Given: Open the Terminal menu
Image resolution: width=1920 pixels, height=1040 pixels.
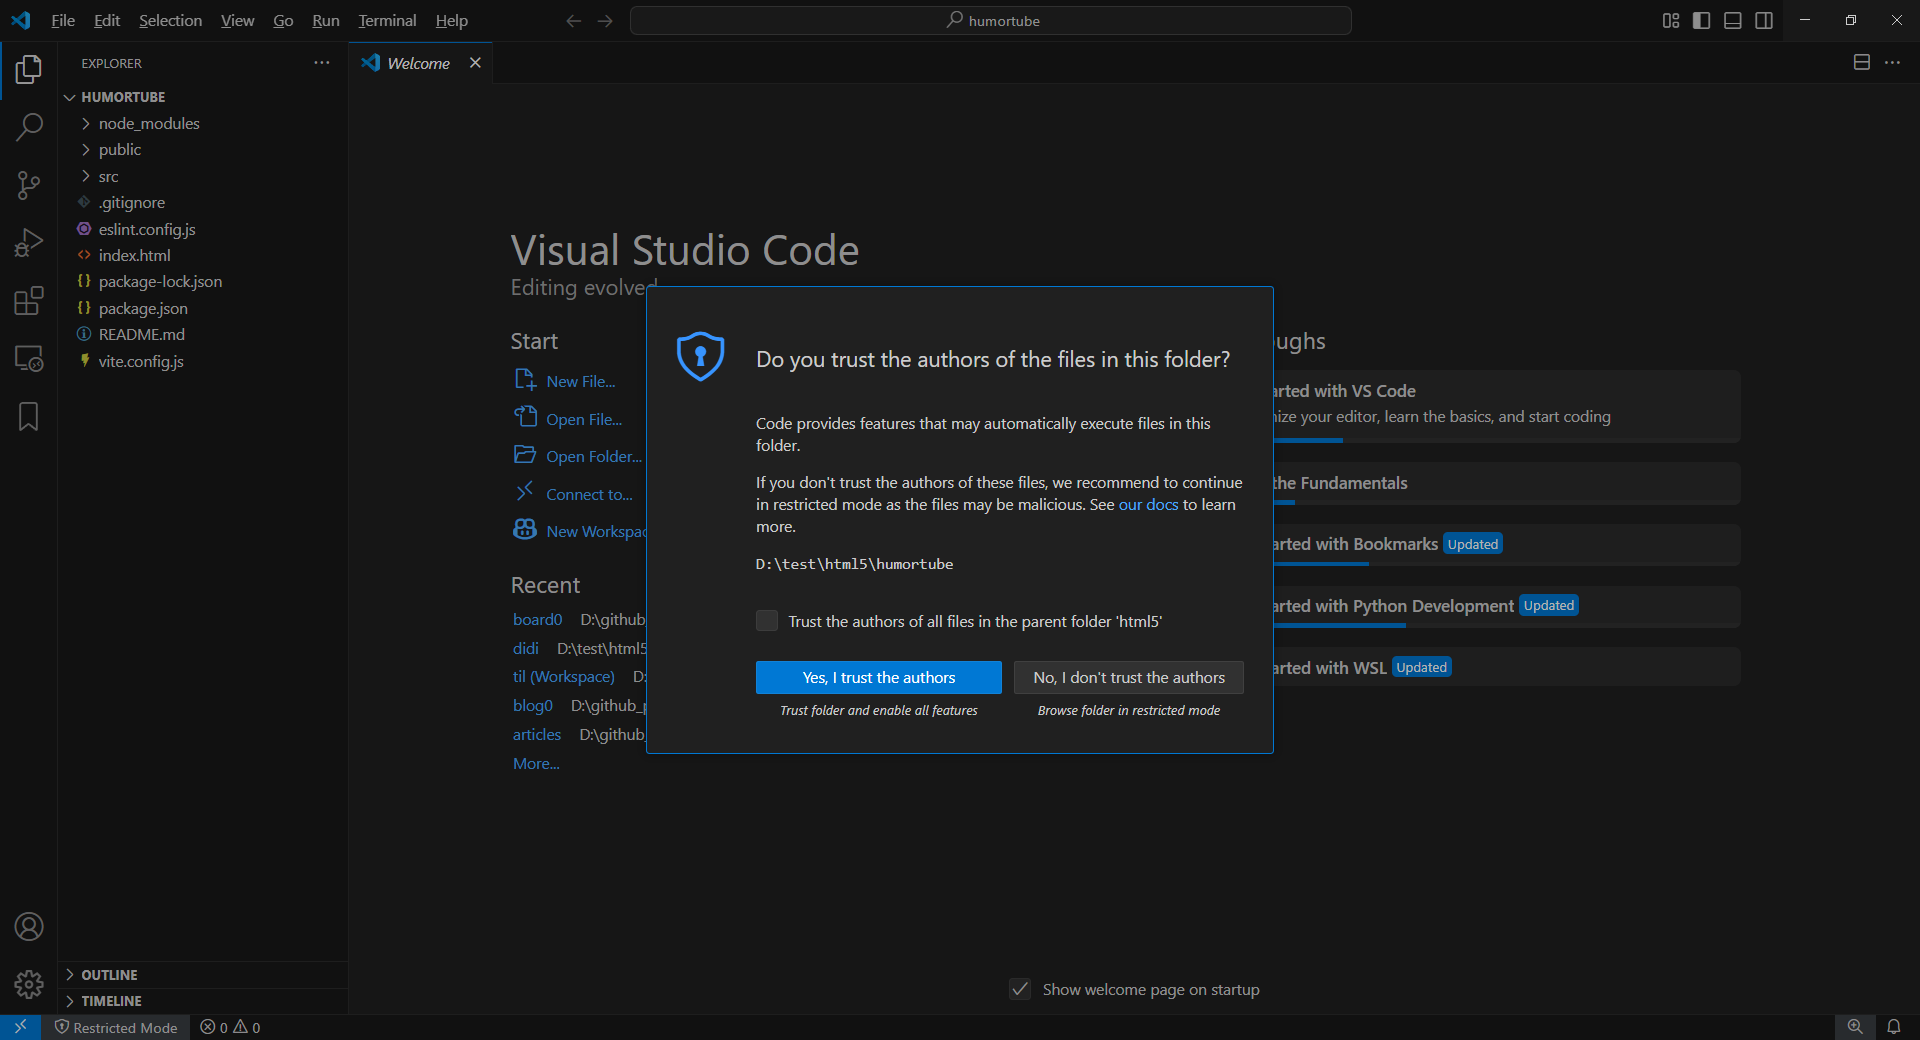Looking at the screenshot, I should [x=387, y=21].
